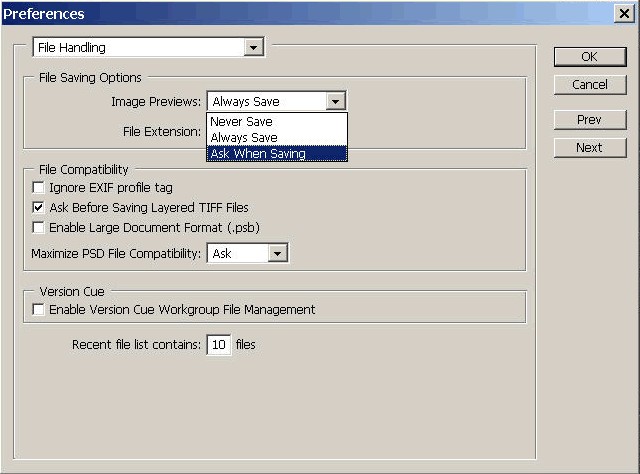Confirm preferences with the OK button
This screenshot has height=474, width=640.
point(589,57)
